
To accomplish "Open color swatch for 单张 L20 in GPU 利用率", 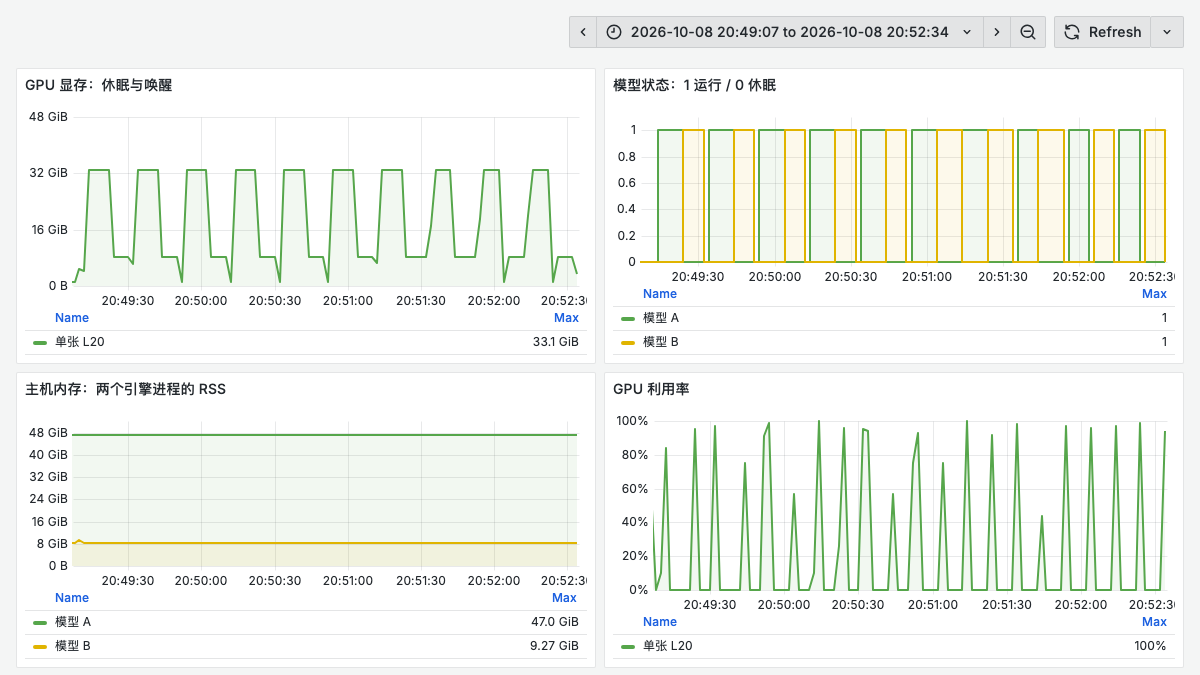I will tap(628, 646).
